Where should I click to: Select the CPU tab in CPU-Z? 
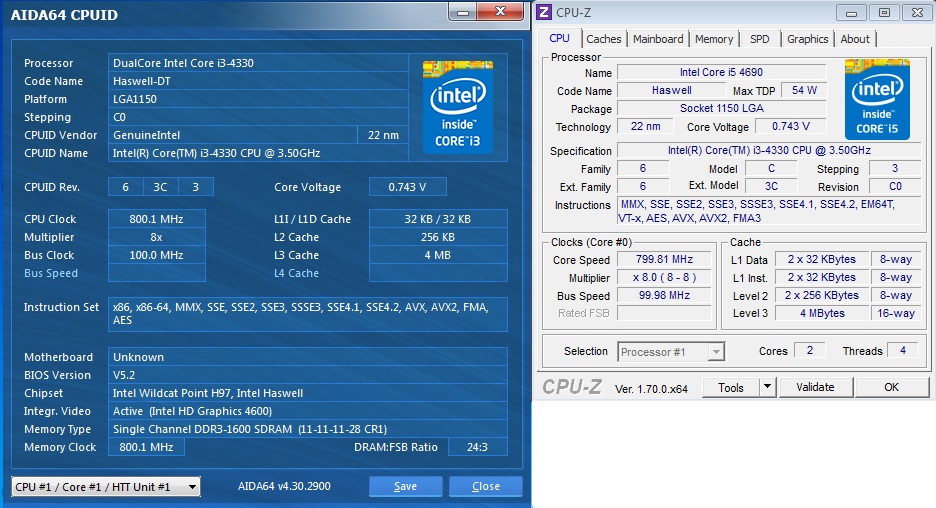point(559,38)
